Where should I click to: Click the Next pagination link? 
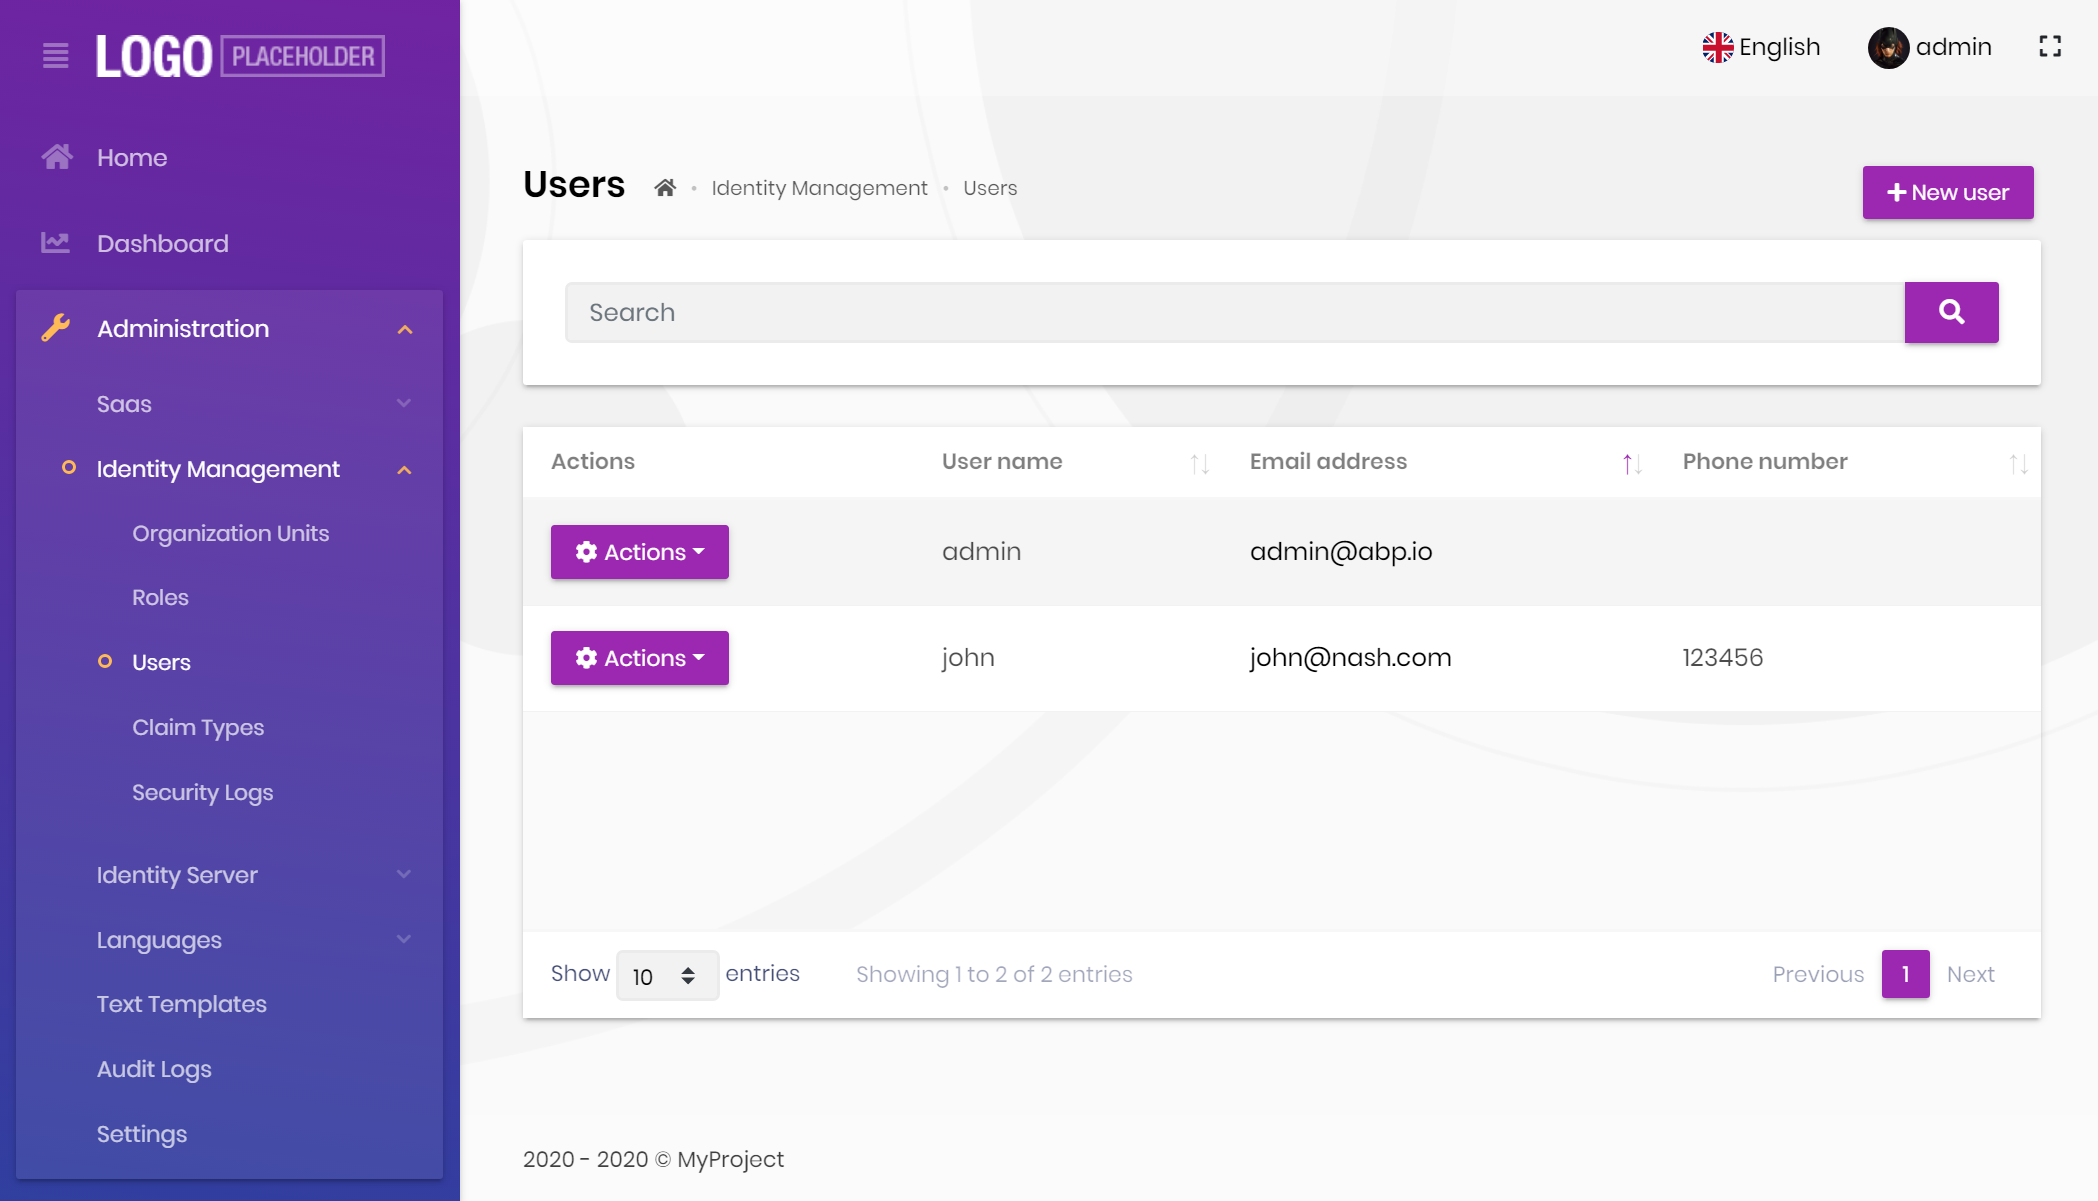pos(1970,974)
